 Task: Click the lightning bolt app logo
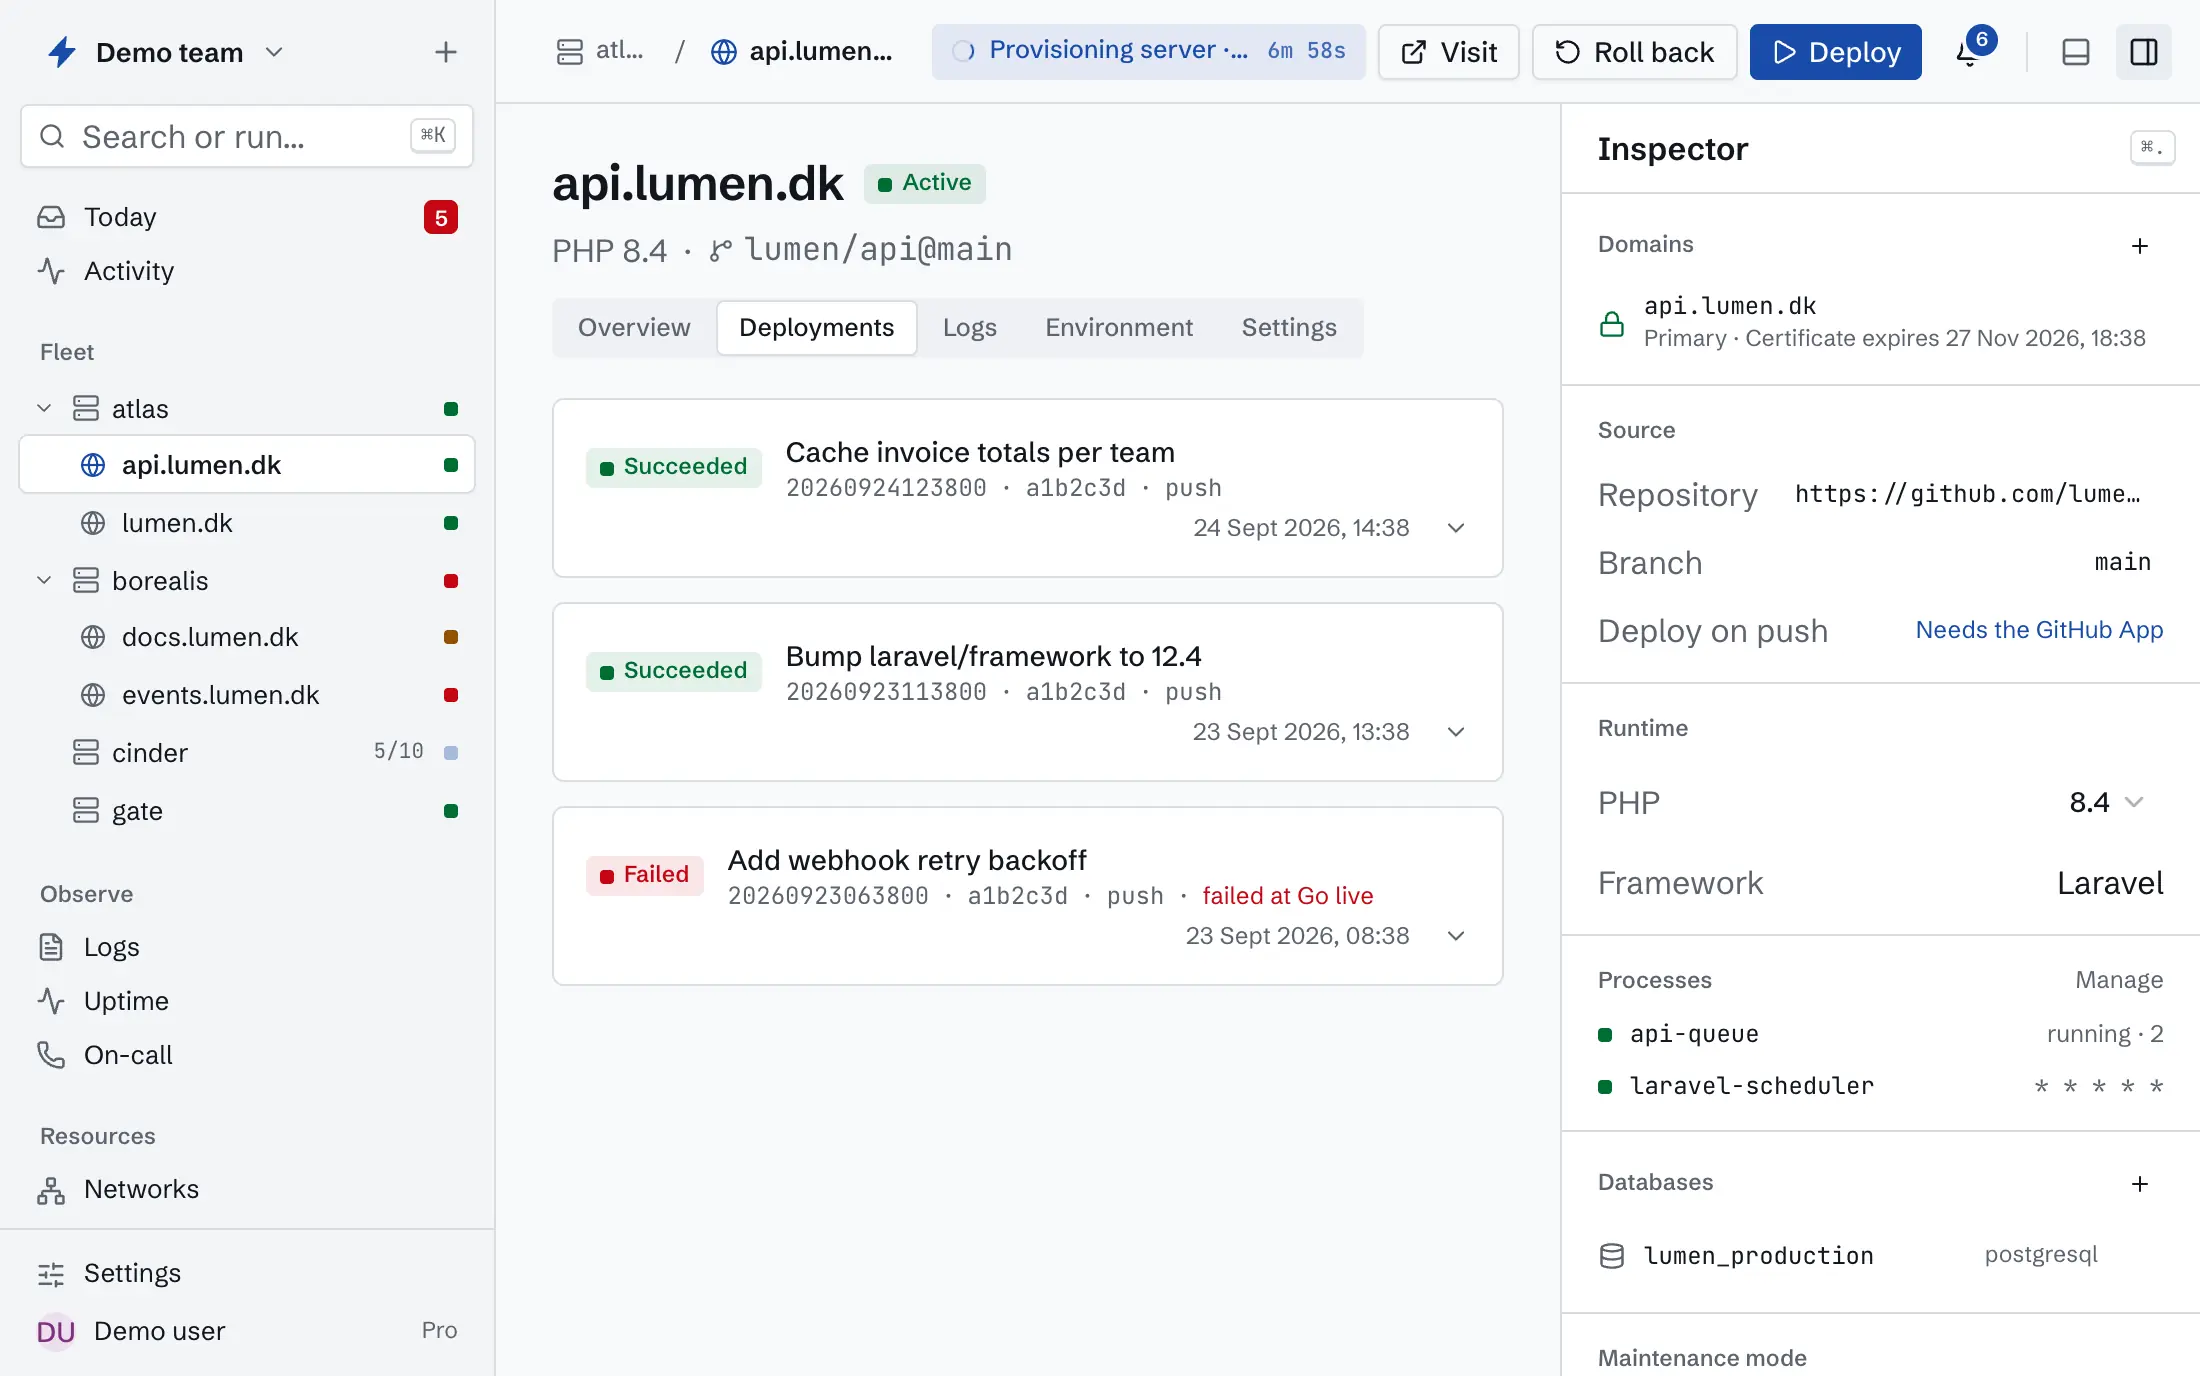click(x=62, y=52)
